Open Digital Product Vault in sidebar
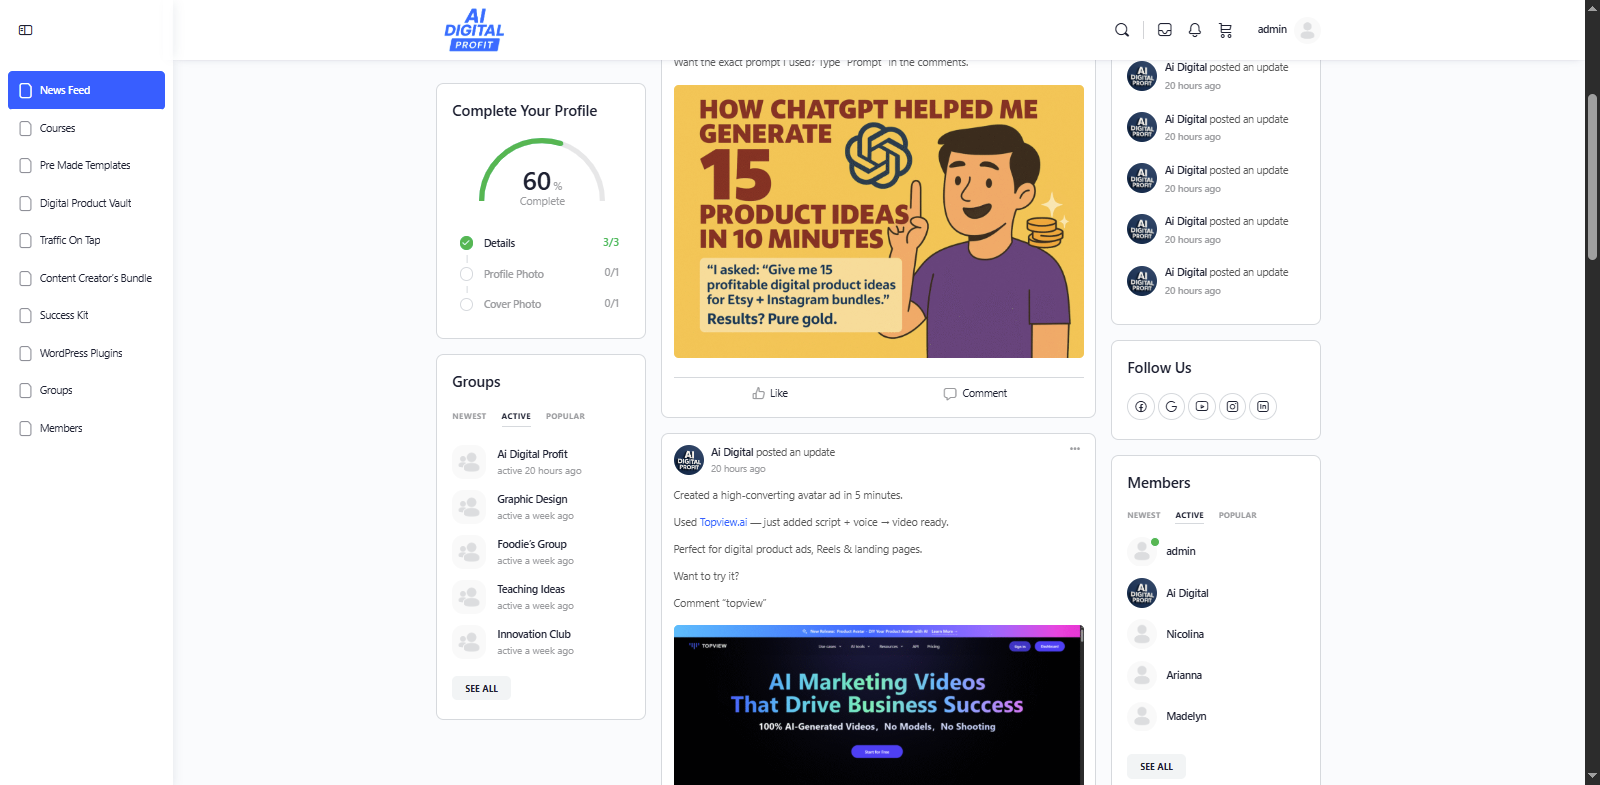 pos(85,203)
